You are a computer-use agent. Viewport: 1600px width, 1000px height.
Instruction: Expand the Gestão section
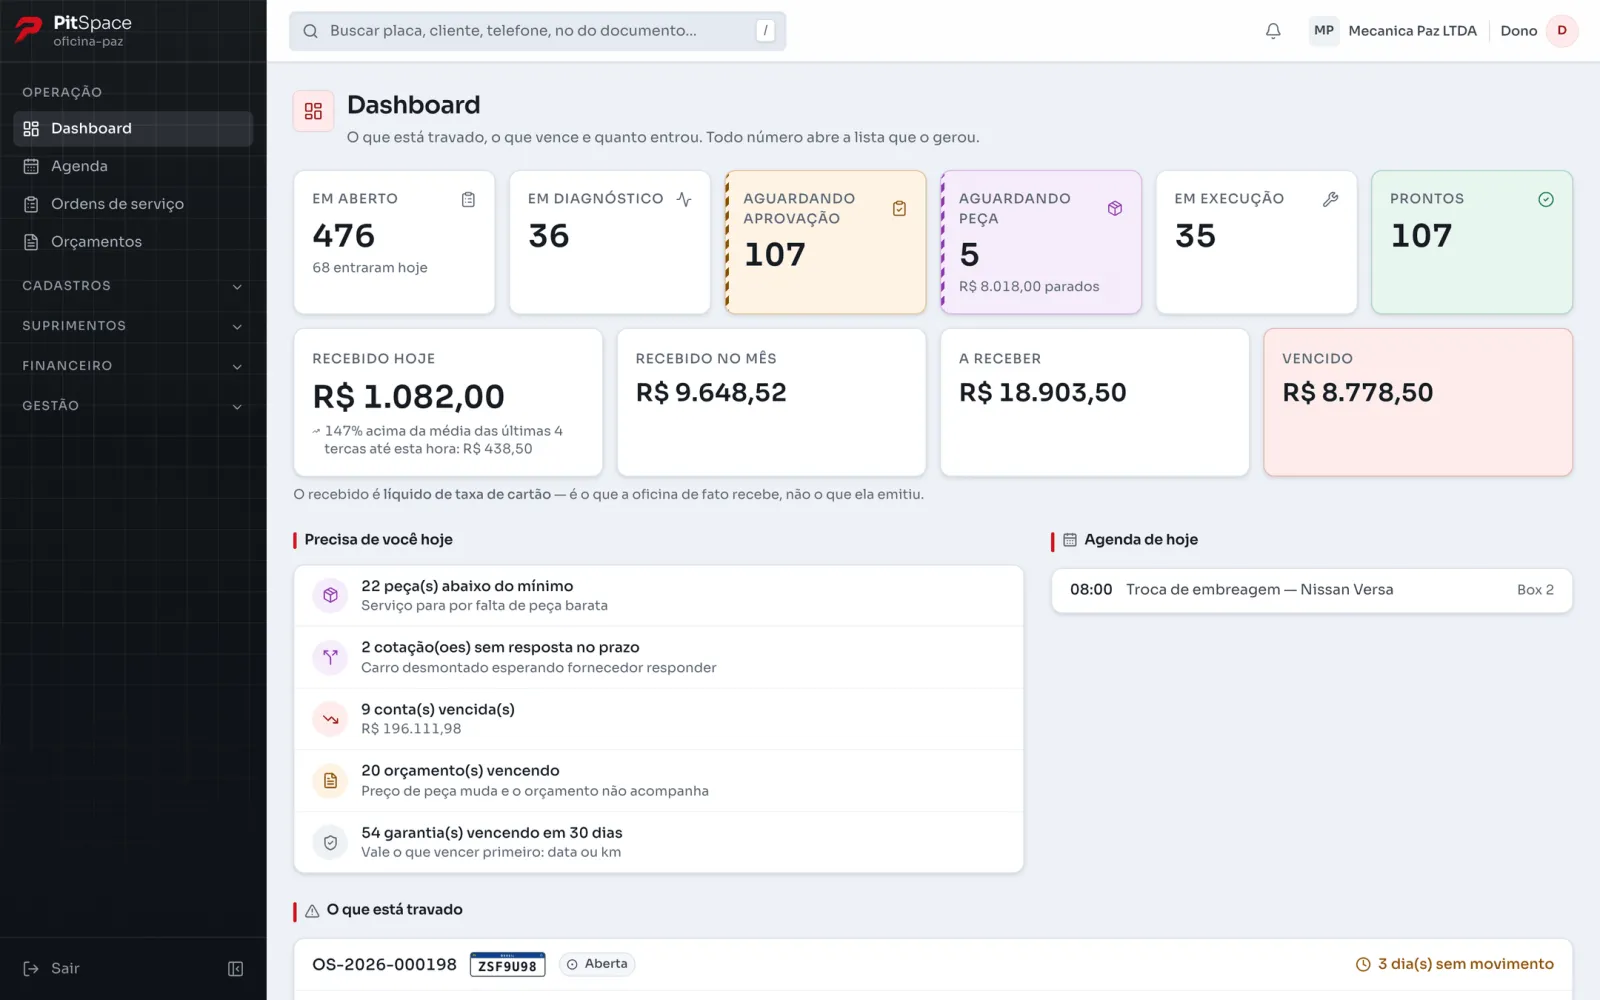coord(133,406)
